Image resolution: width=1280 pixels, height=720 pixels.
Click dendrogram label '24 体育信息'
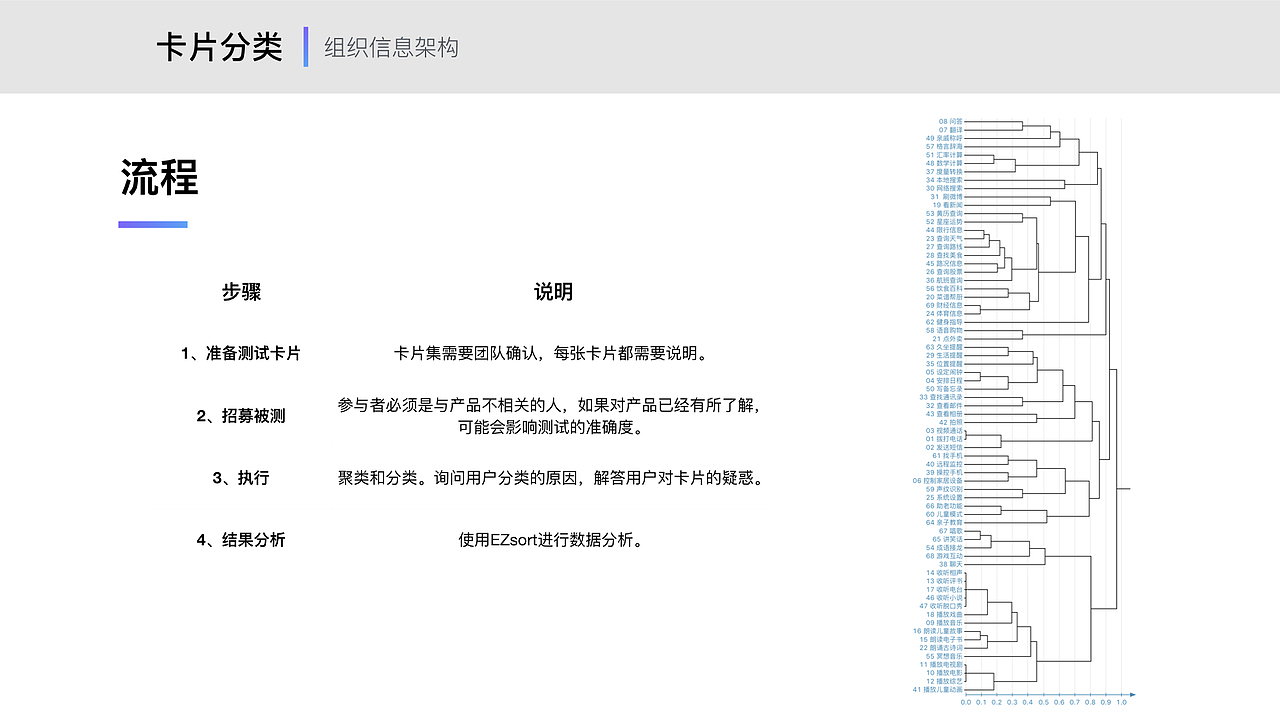[x=945, y=313]
